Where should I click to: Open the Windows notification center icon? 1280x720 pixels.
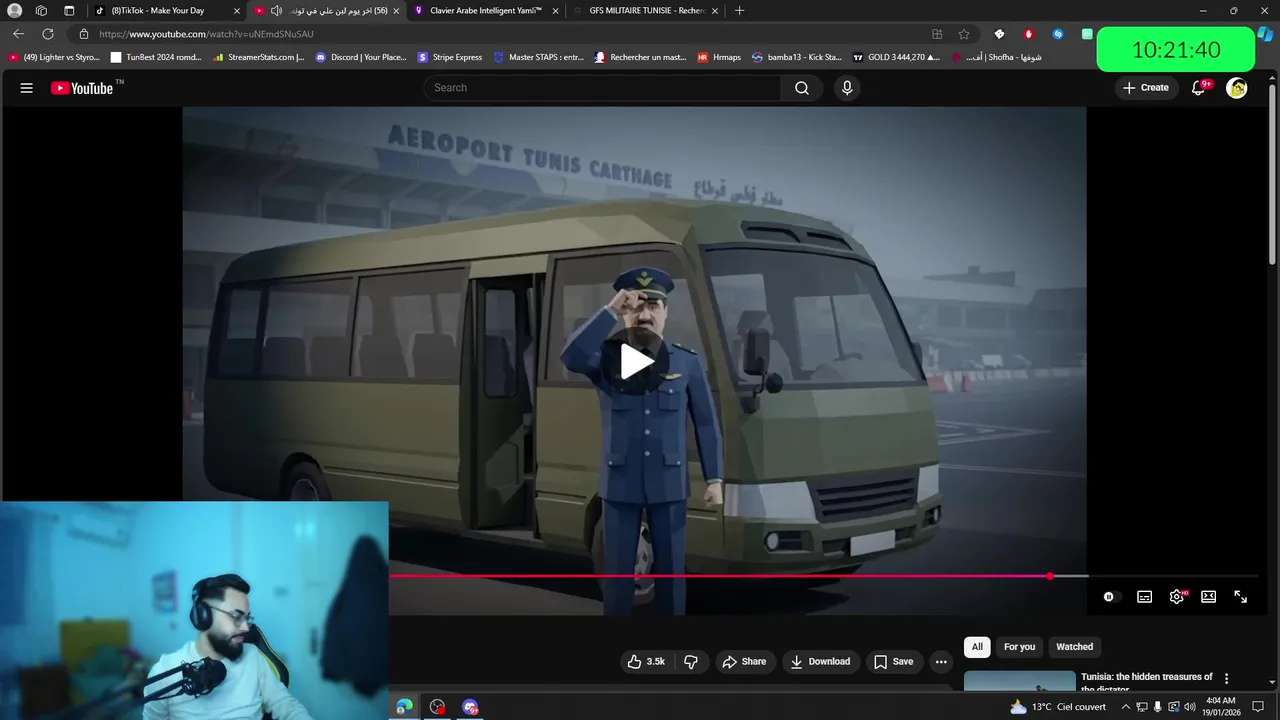(x=1258, y=707)
